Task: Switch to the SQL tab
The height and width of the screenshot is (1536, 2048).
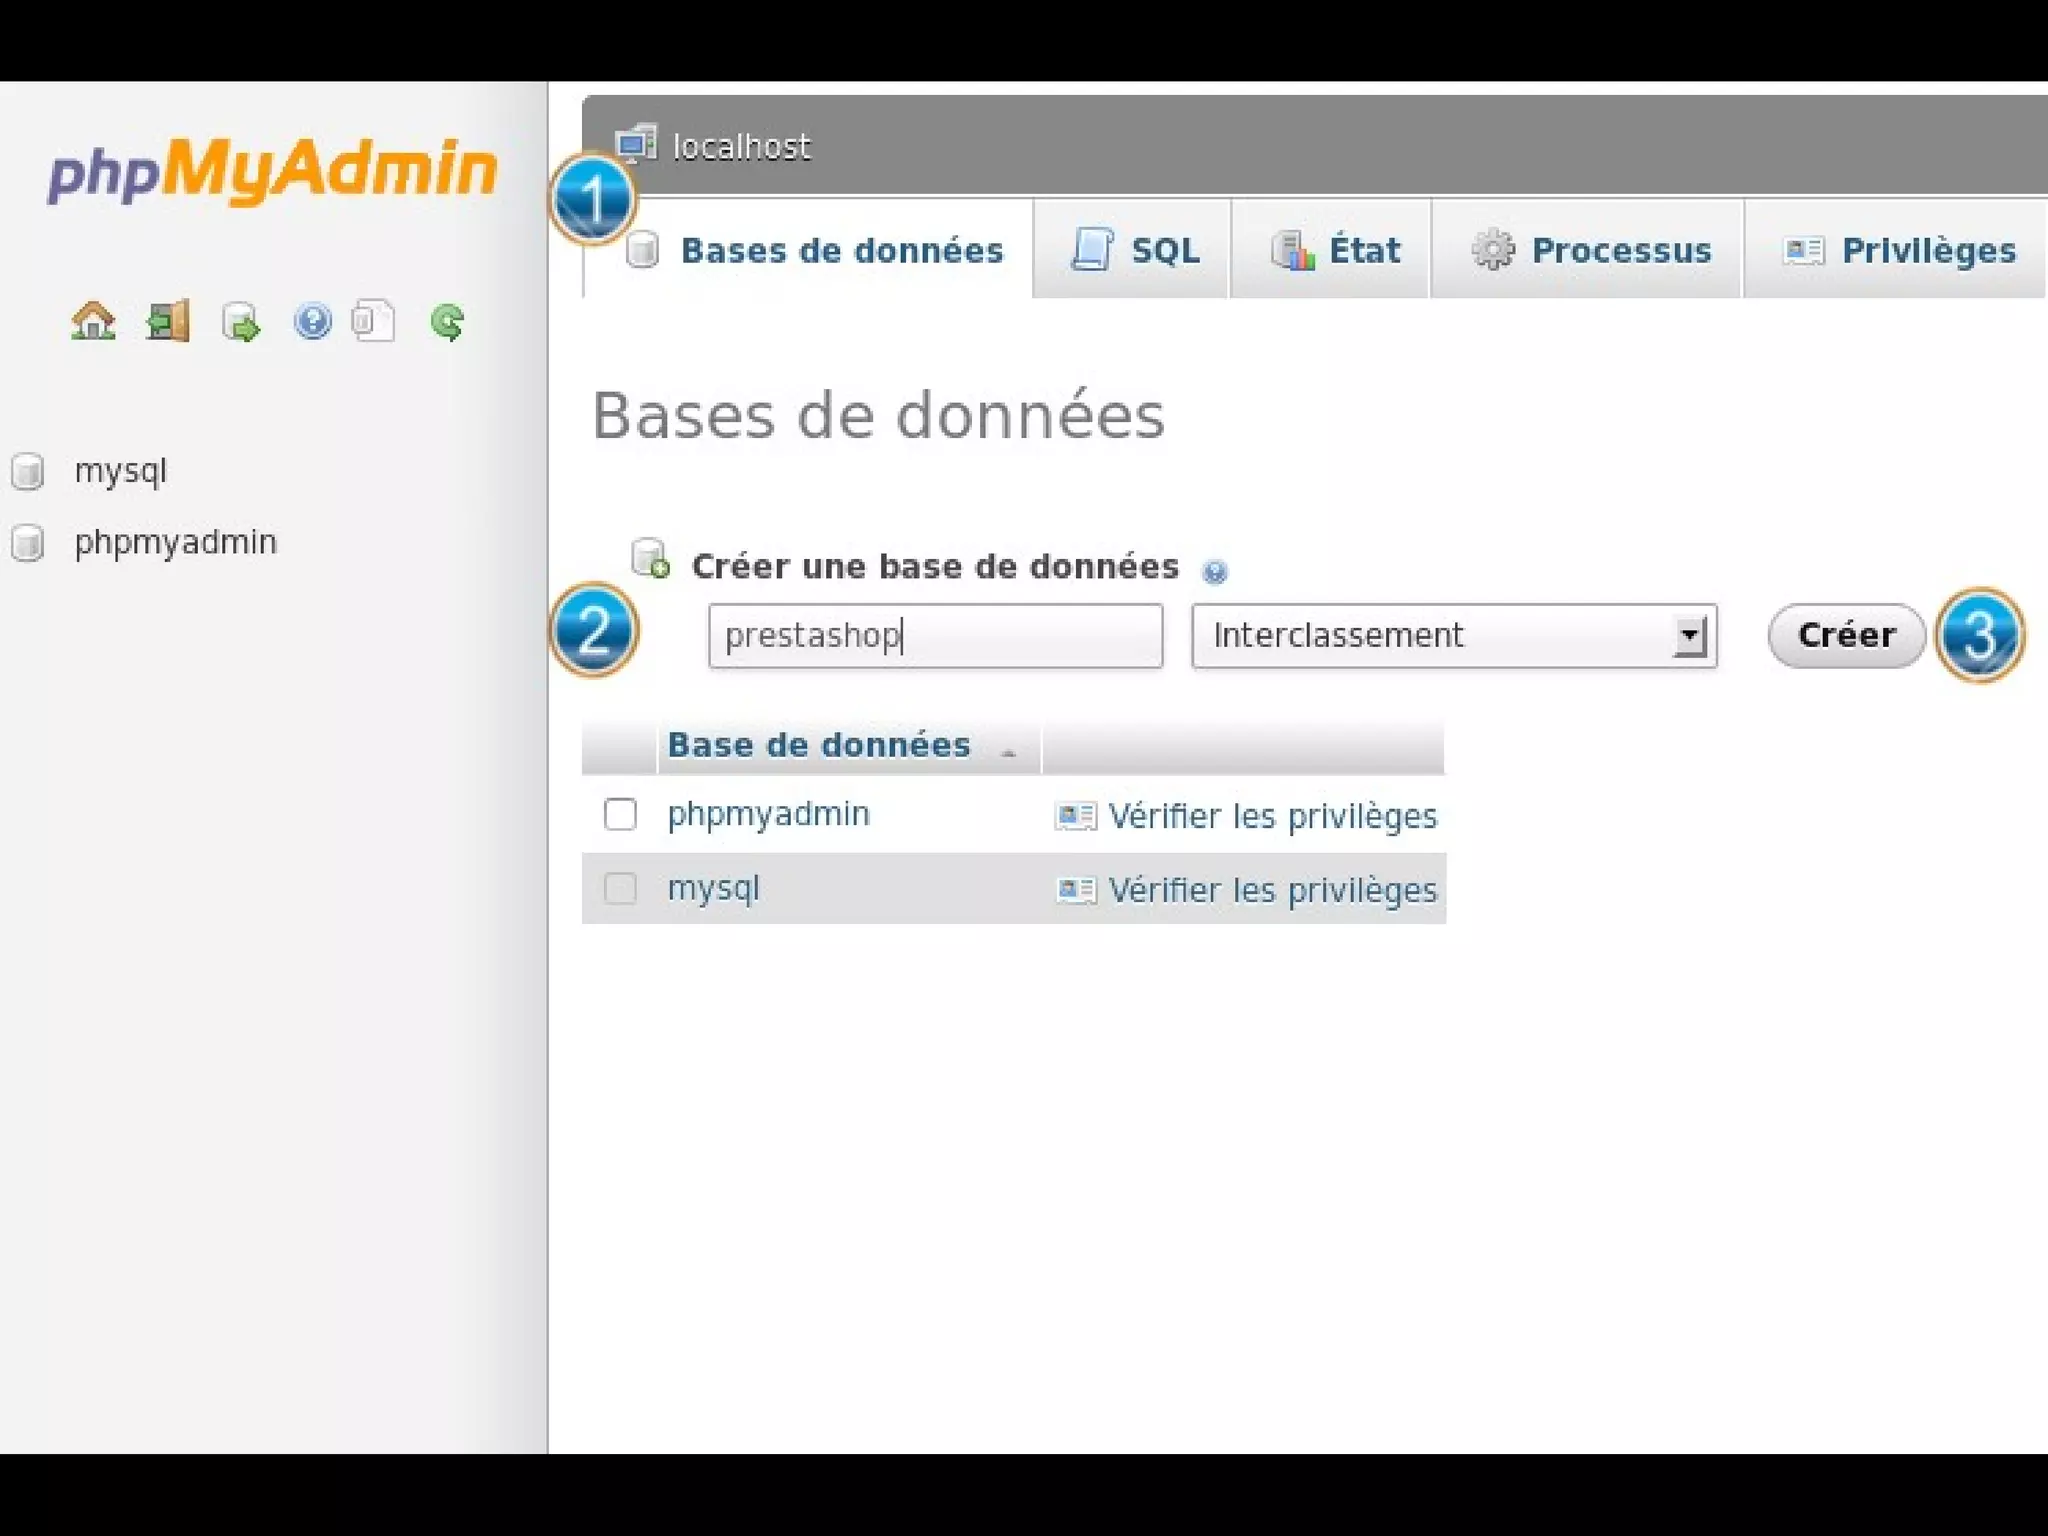Action: click(1132, 249)
